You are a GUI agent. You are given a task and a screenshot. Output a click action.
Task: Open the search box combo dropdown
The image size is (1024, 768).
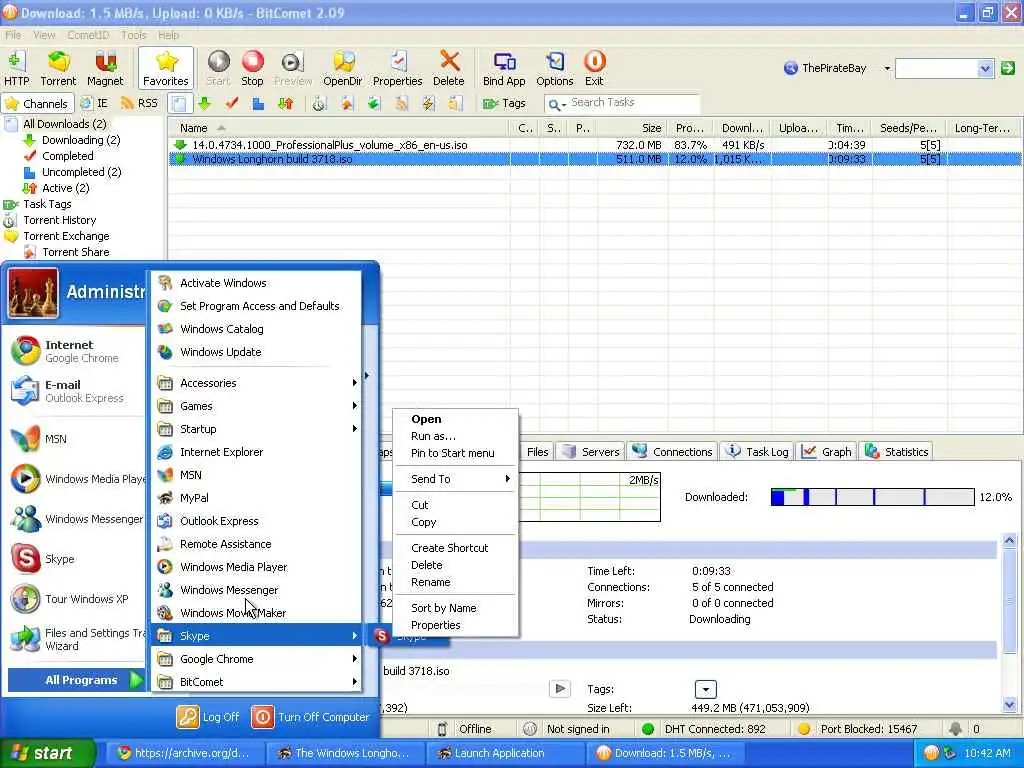coord(985,68)
